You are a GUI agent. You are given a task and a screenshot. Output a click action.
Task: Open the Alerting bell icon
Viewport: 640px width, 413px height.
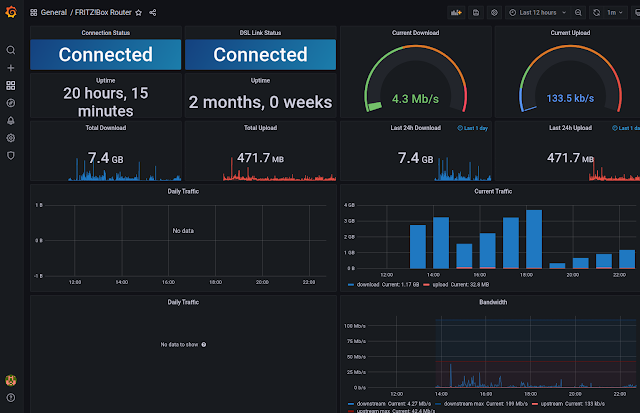pos(11,120)
